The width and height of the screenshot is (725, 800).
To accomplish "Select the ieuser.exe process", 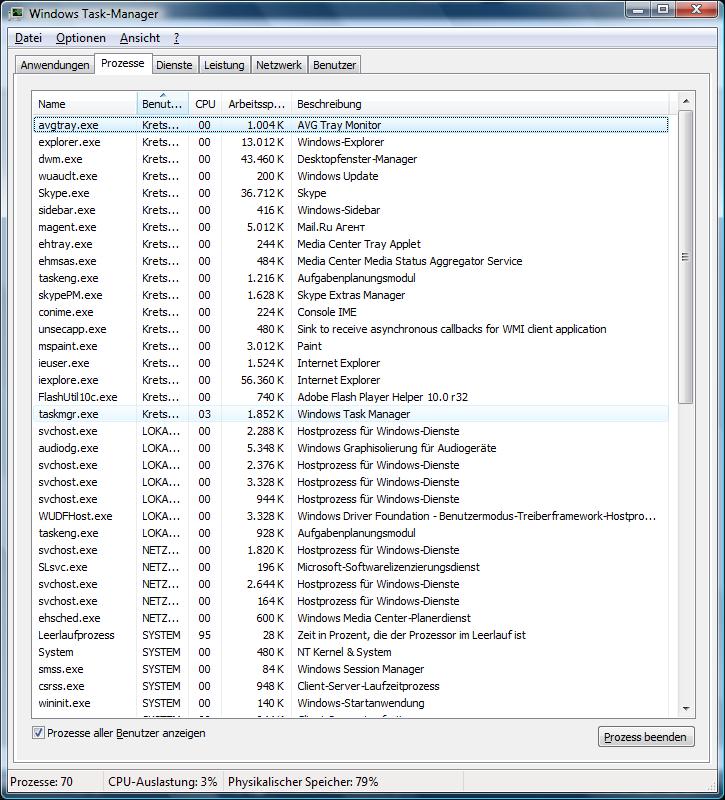I will pyautogui.click(x=351, y=363).
